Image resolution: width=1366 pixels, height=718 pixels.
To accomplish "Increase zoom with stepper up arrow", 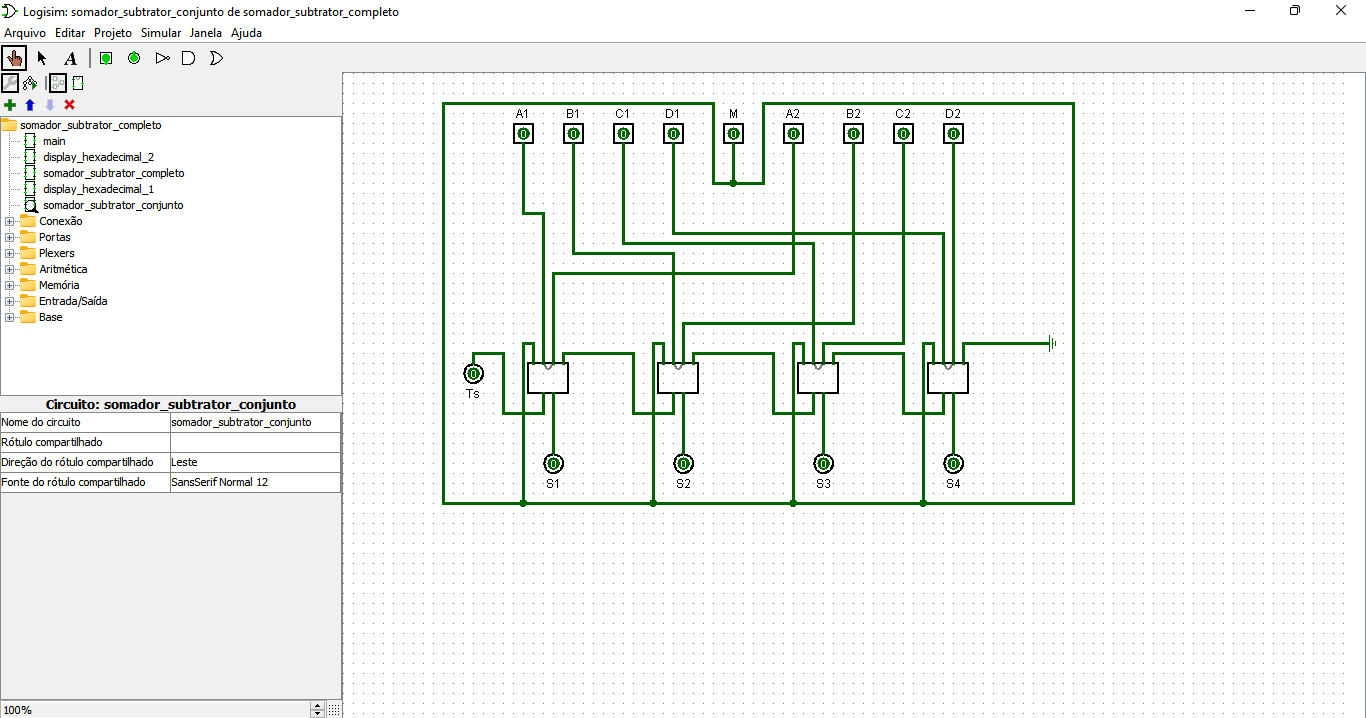I will [318, 706].
